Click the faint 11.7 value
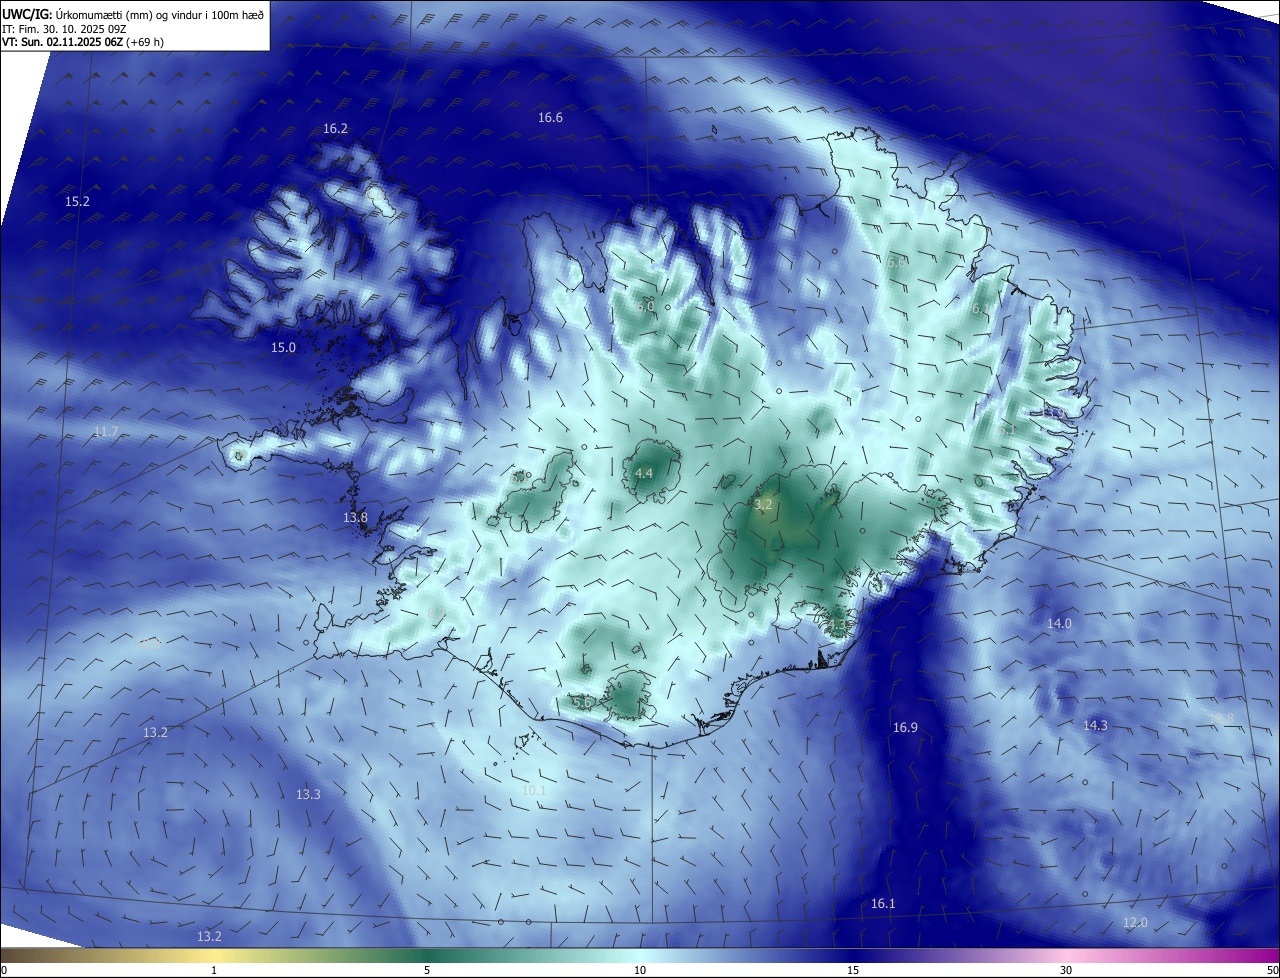Viewport: 1280px width, 978px height. point(105,432)
